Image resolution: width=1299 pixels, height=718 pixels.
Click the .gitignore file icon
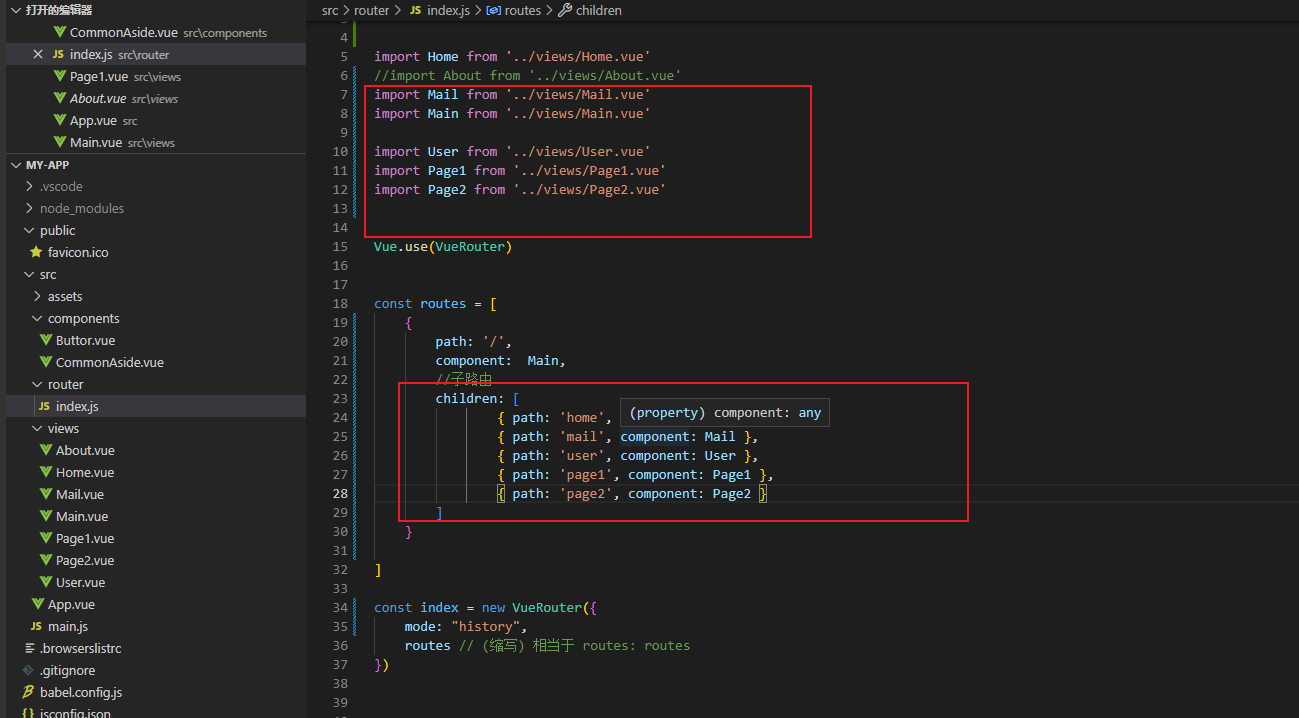coord(29,671)
